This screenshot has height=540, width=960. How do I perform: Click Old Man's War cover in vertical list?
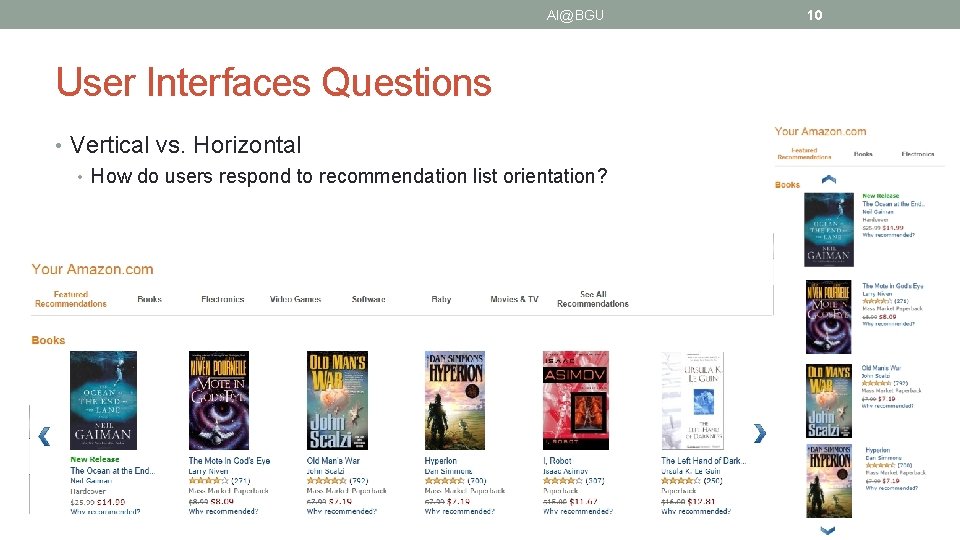point(829,401)
